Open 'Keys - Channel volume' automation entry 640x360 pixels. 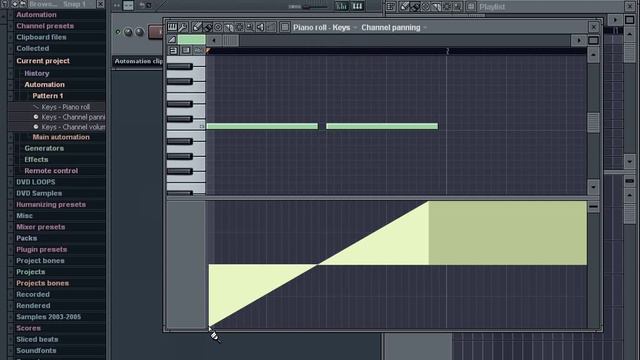point(69,127)
